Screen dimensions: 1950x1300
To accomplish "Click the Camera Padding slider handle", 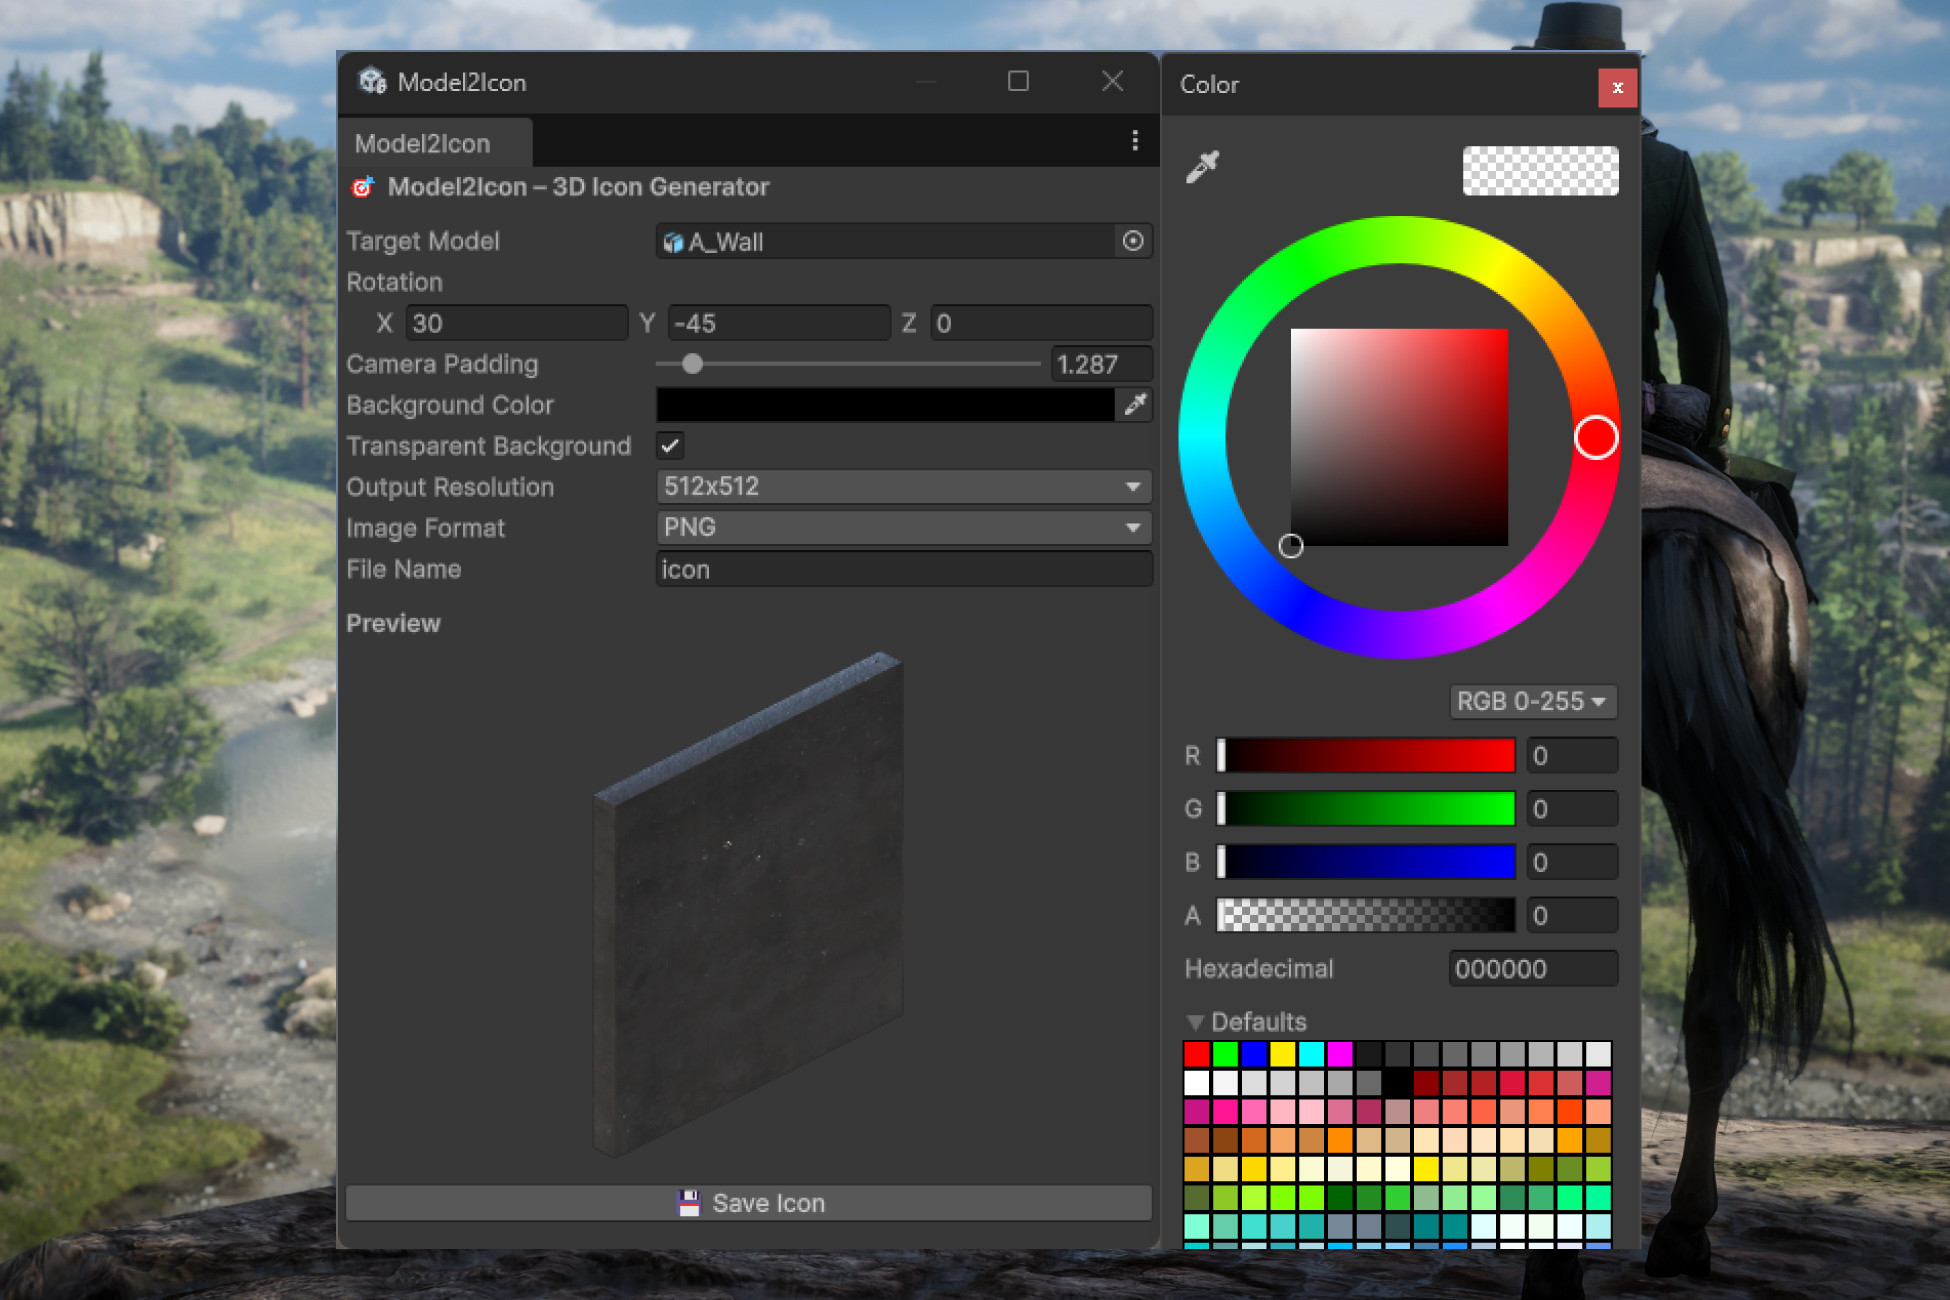I will [x=693, y=364].
